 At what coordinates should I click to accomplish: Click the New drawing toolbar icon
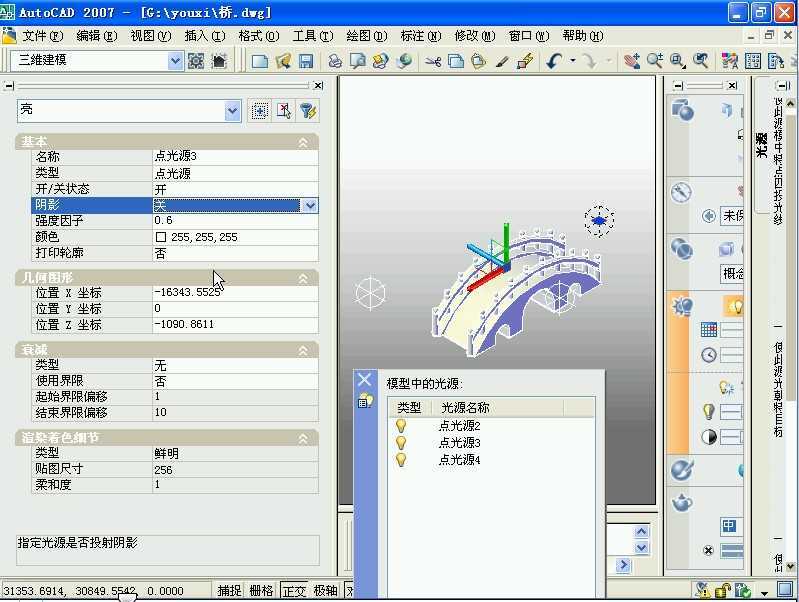pyautogui.click(x=259, y=61)
